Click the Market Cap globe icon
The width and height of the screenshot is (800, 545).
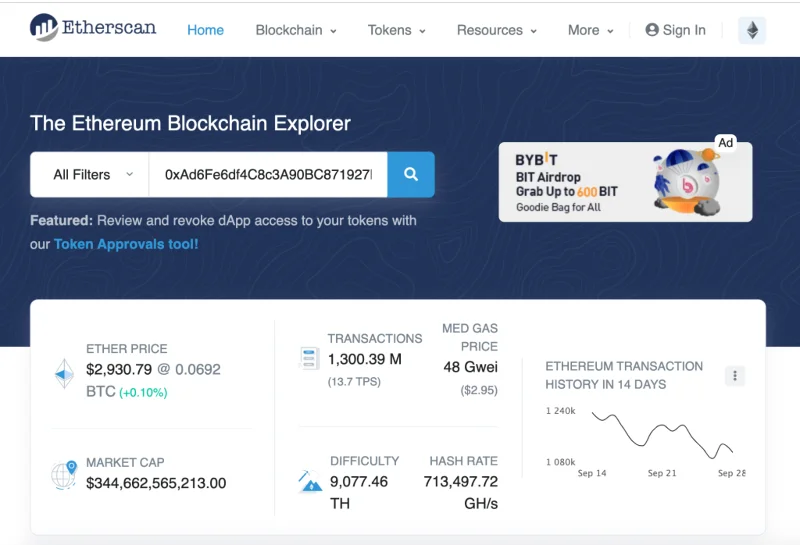(x=64, y=475)
